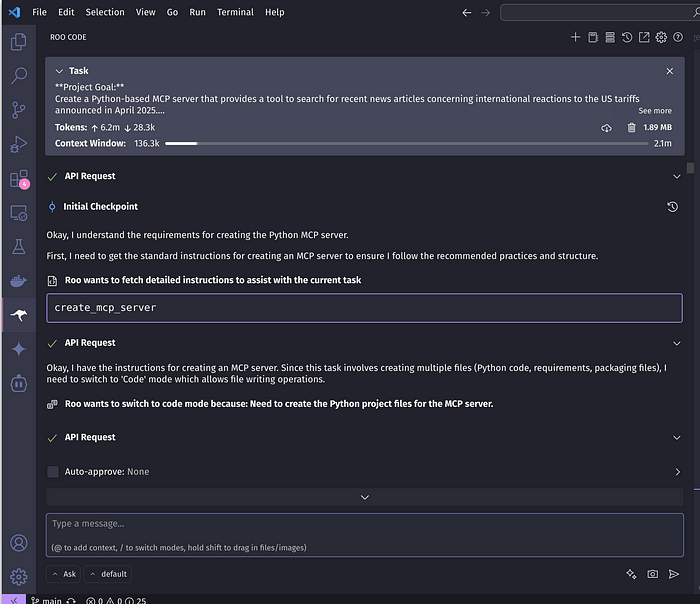Start a new task with plus icon
Viewport: 700px width, 604px height.
coord(575,38)
